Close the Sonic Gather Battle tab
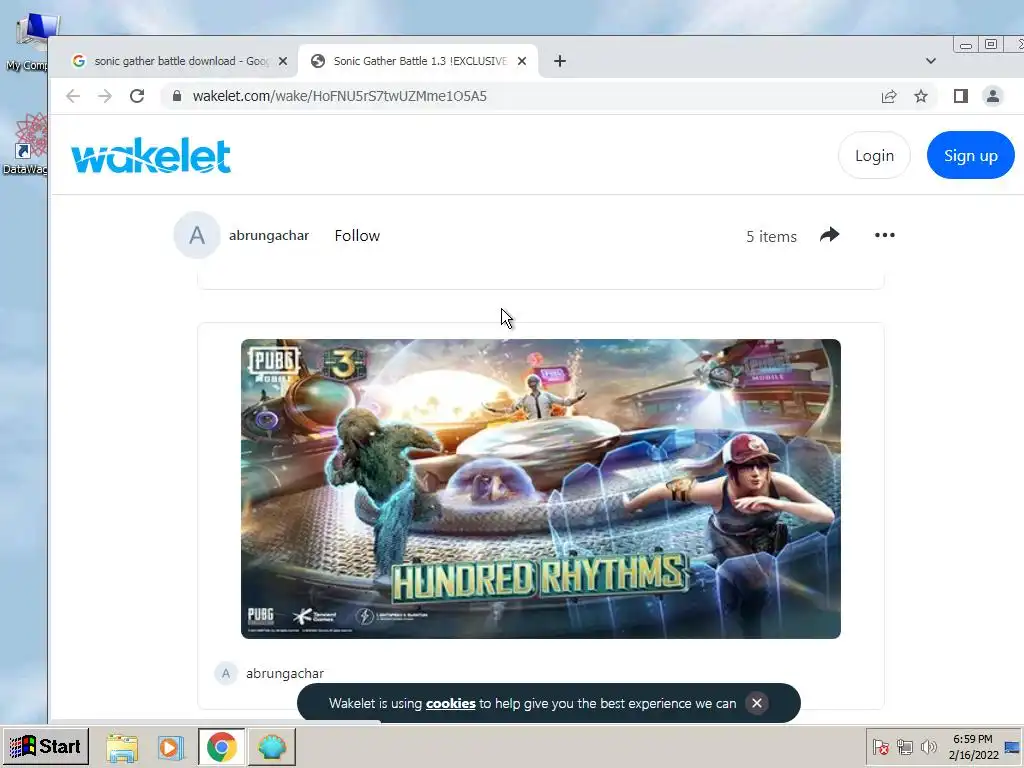The width and height of the screenshot is (1024, 768). pyautogui.click(x=522, y=61)
